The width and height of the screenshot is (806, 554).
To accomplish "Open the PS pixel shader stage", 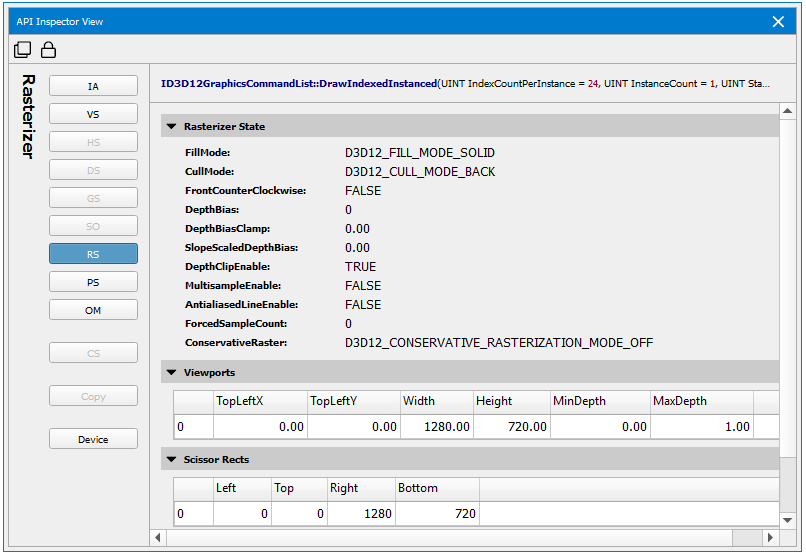I will point(93,283).
